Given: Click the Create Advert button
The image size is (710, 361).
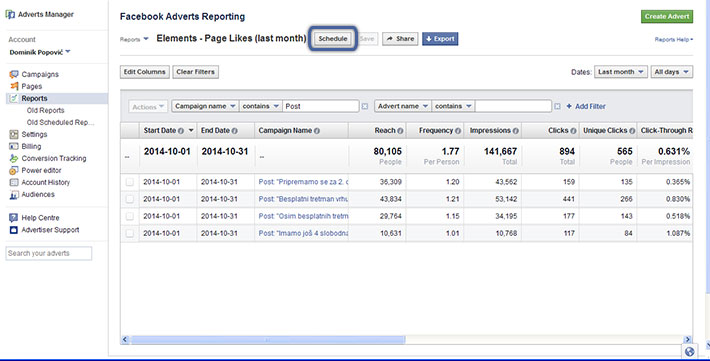Looking at the screenshot, I should pyautogui.click(x=667, y=16).
